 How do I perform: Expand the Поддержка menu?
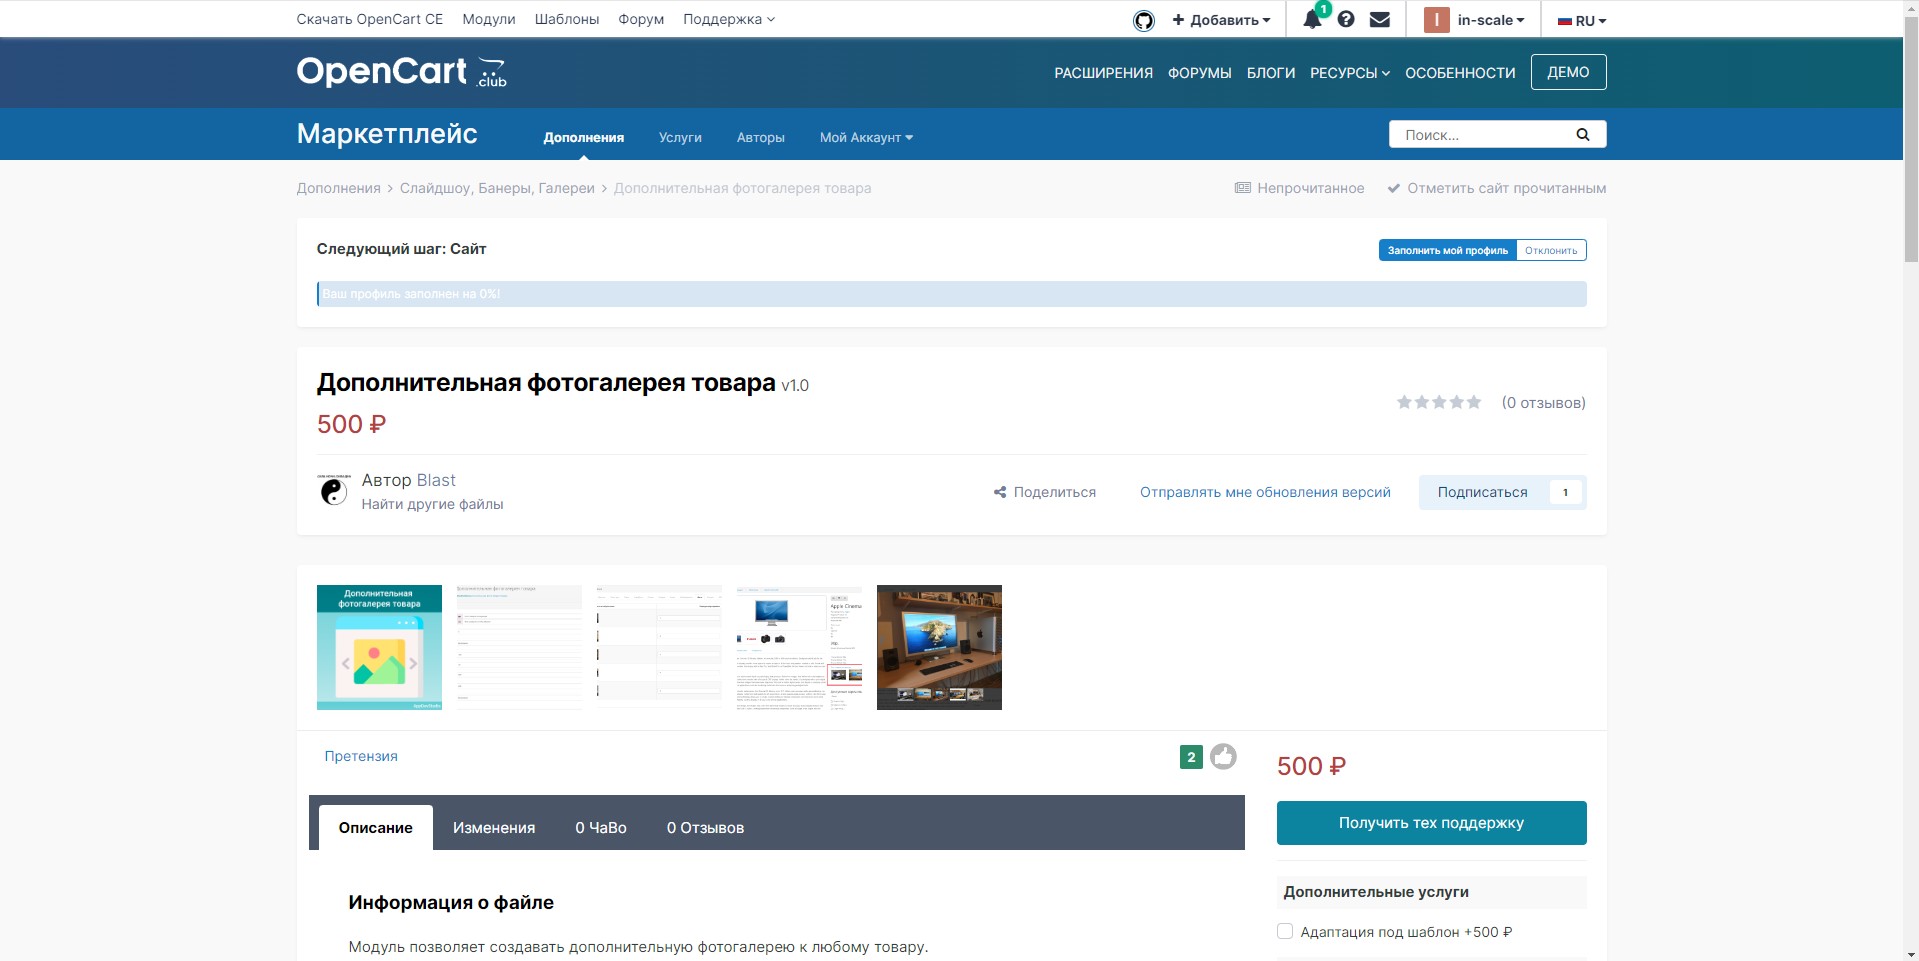729,19
